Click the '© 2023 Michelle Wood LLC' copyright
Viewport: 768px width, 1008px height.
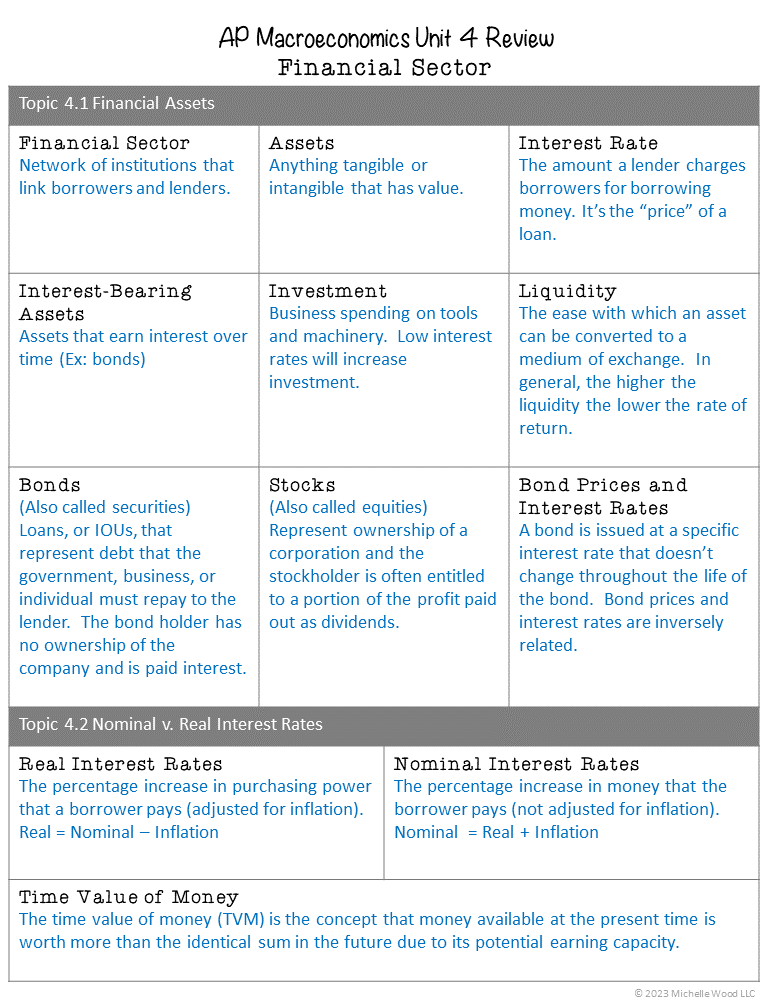tap(695, 994)
